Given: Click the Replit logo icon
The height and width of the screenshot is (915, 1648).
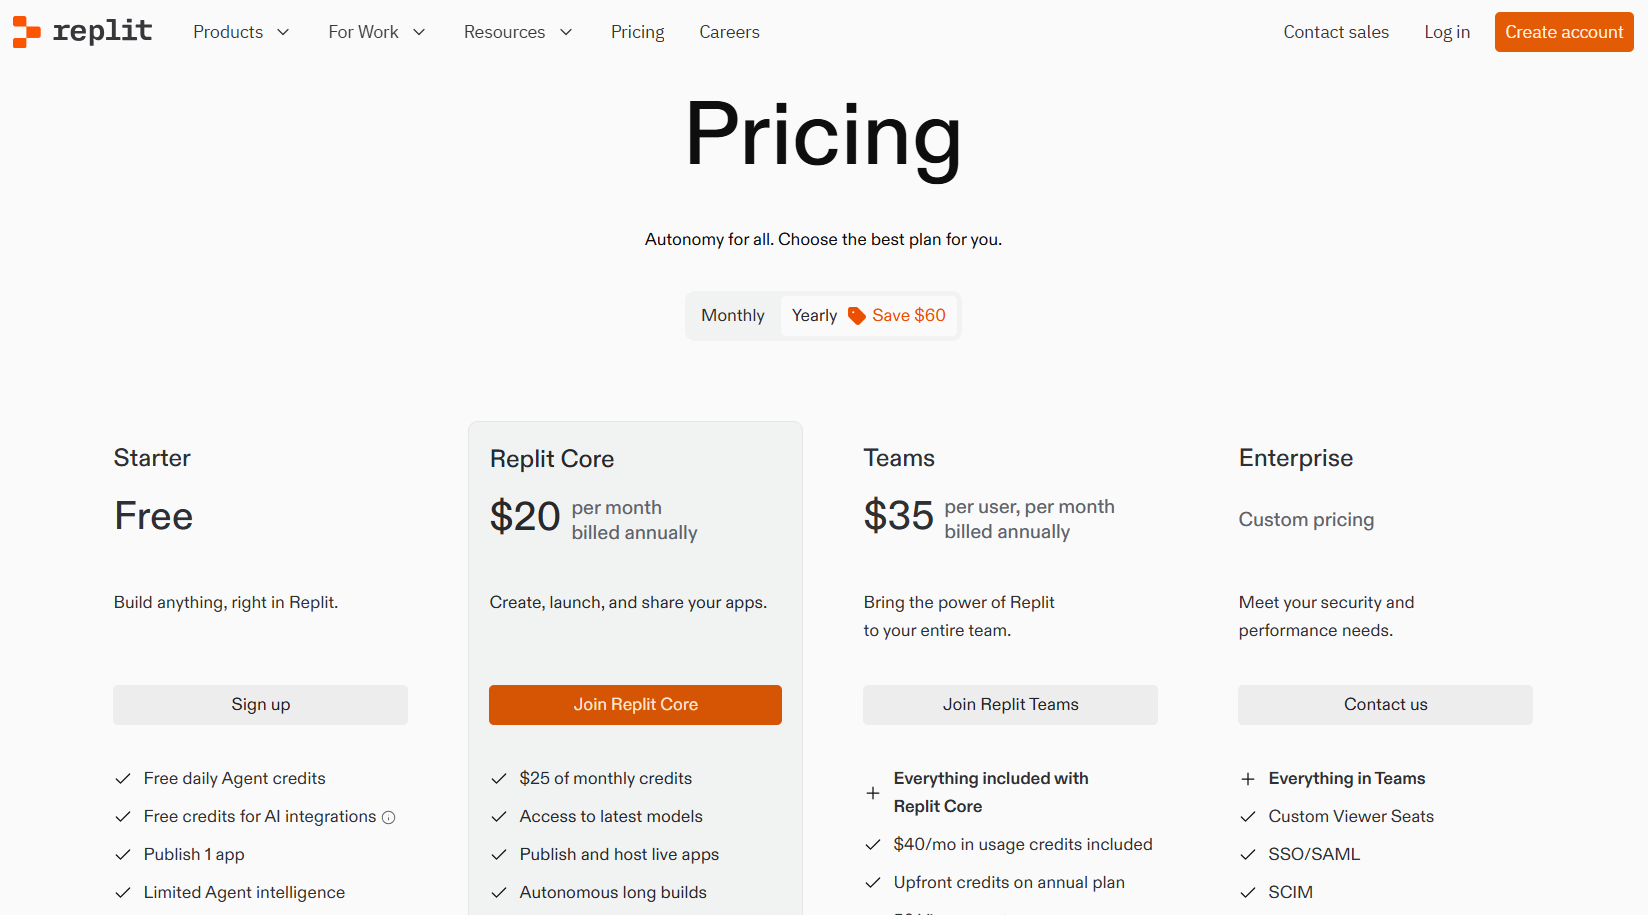Looking at the screenshot, I should tap(27, 32).
